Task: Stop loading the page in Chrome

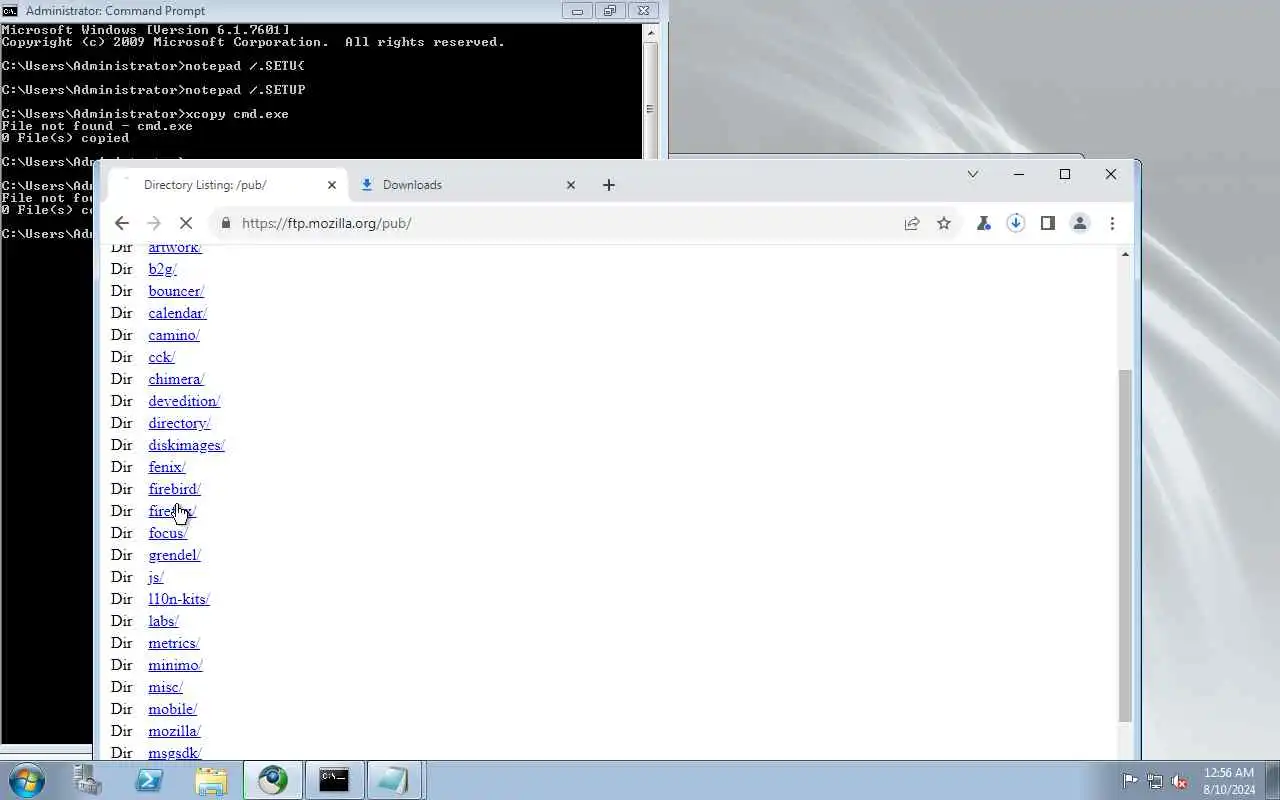Action: point(186,223)
